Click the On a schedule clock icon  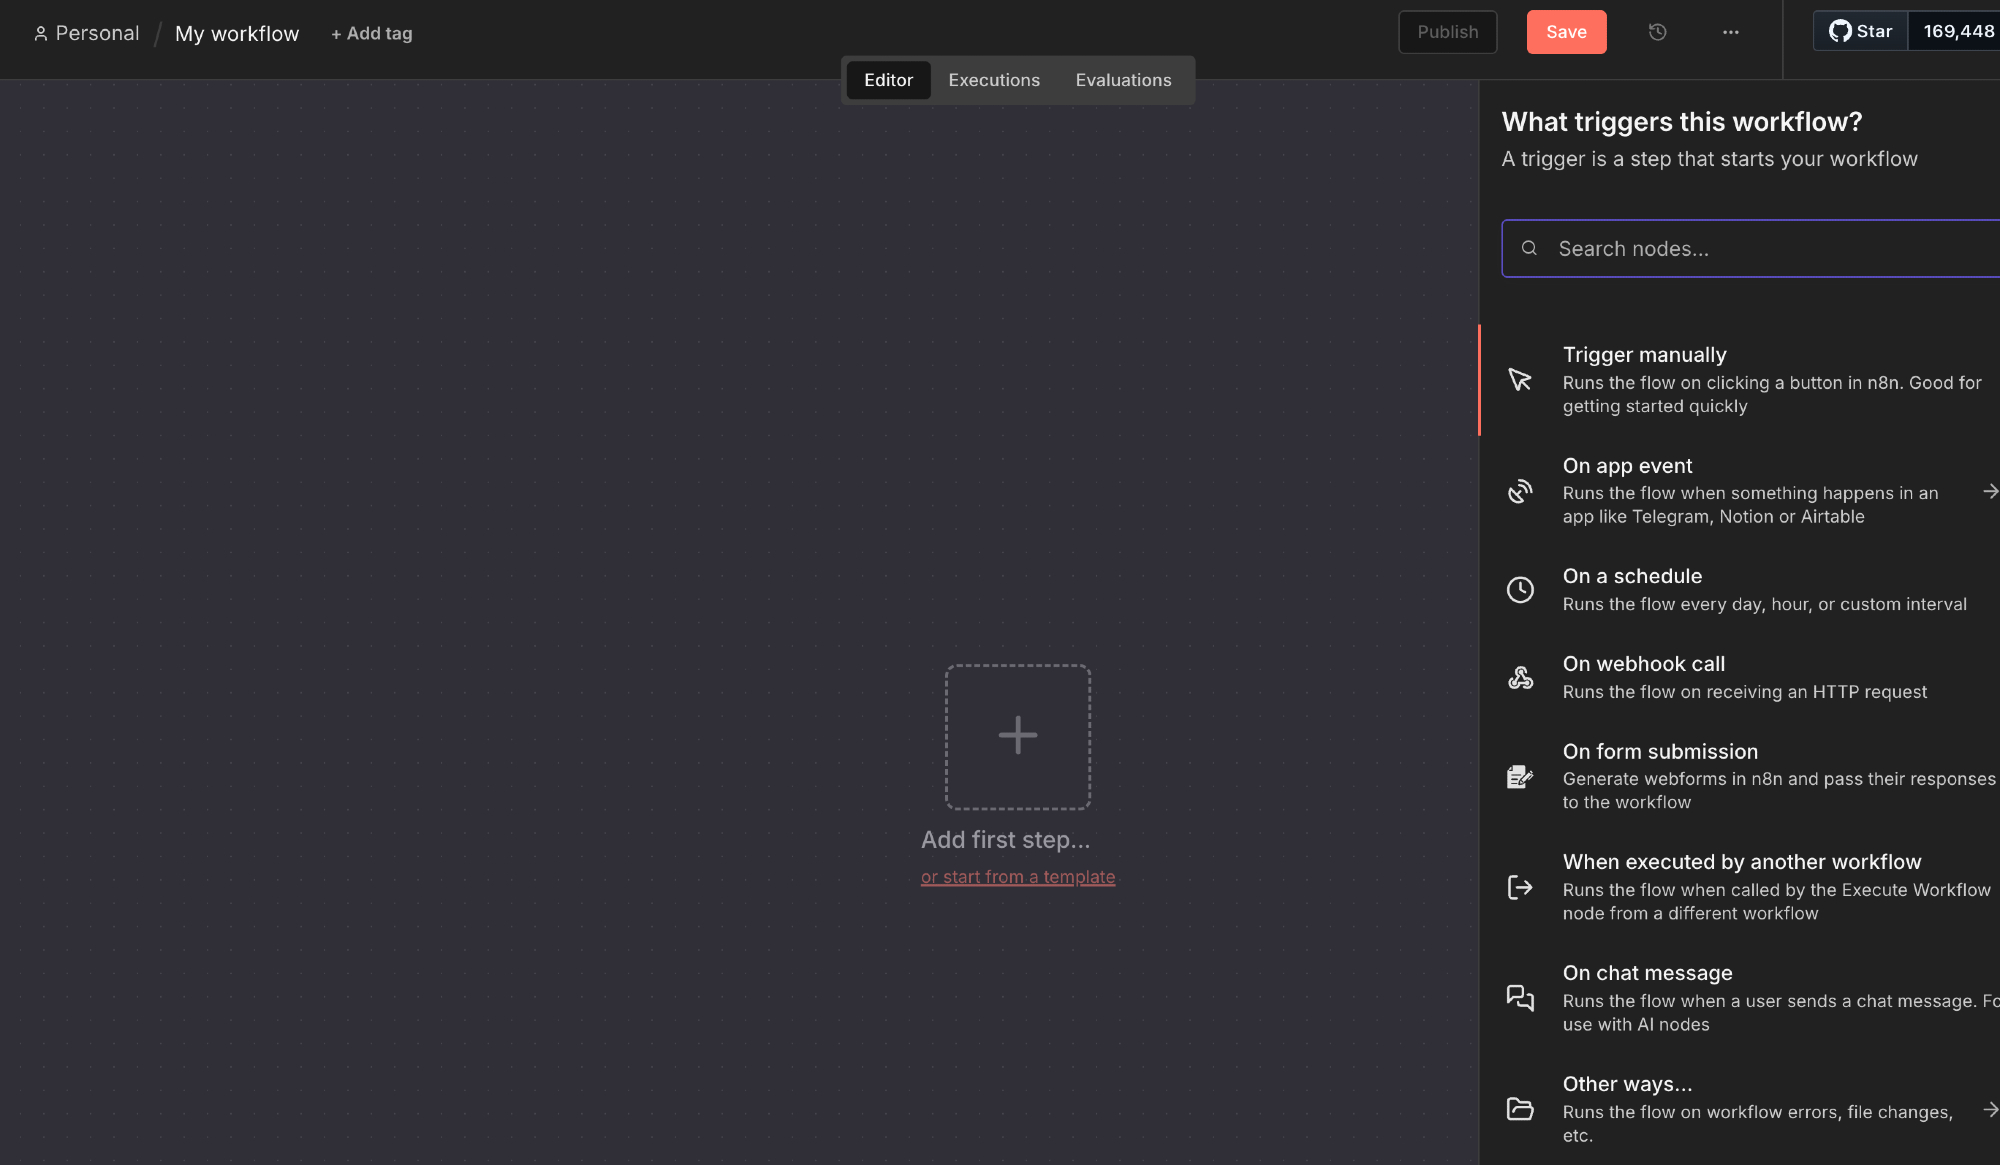(x=1520, y=590)
